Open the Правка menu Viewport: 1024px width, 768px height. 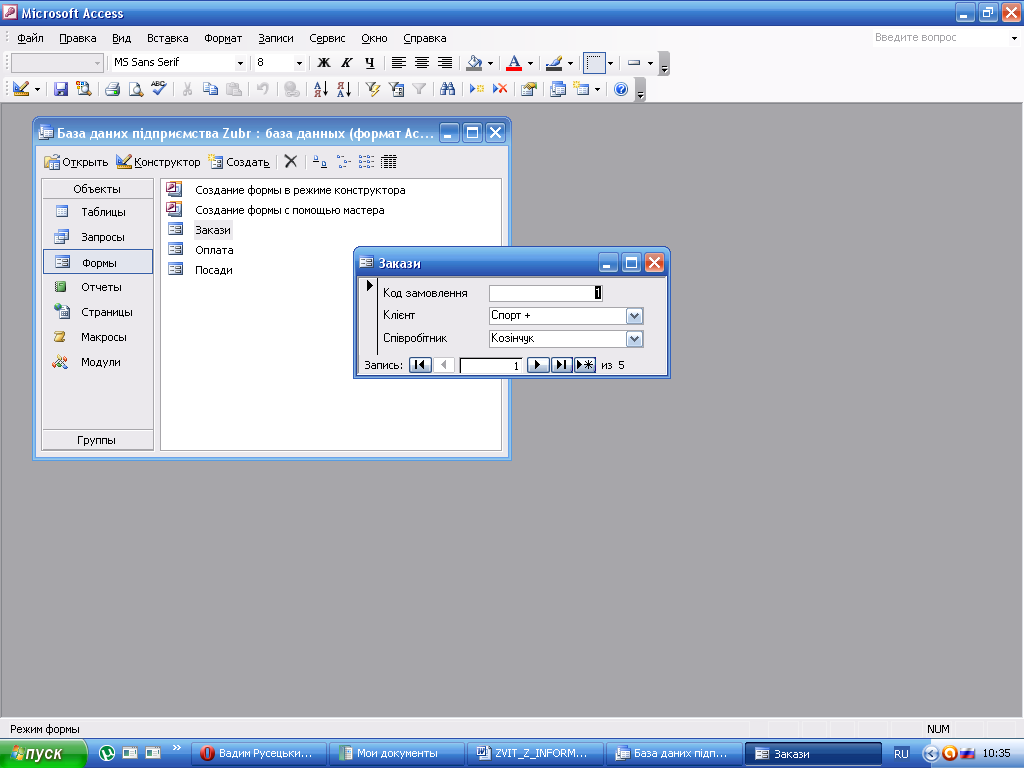pos(78,38)
